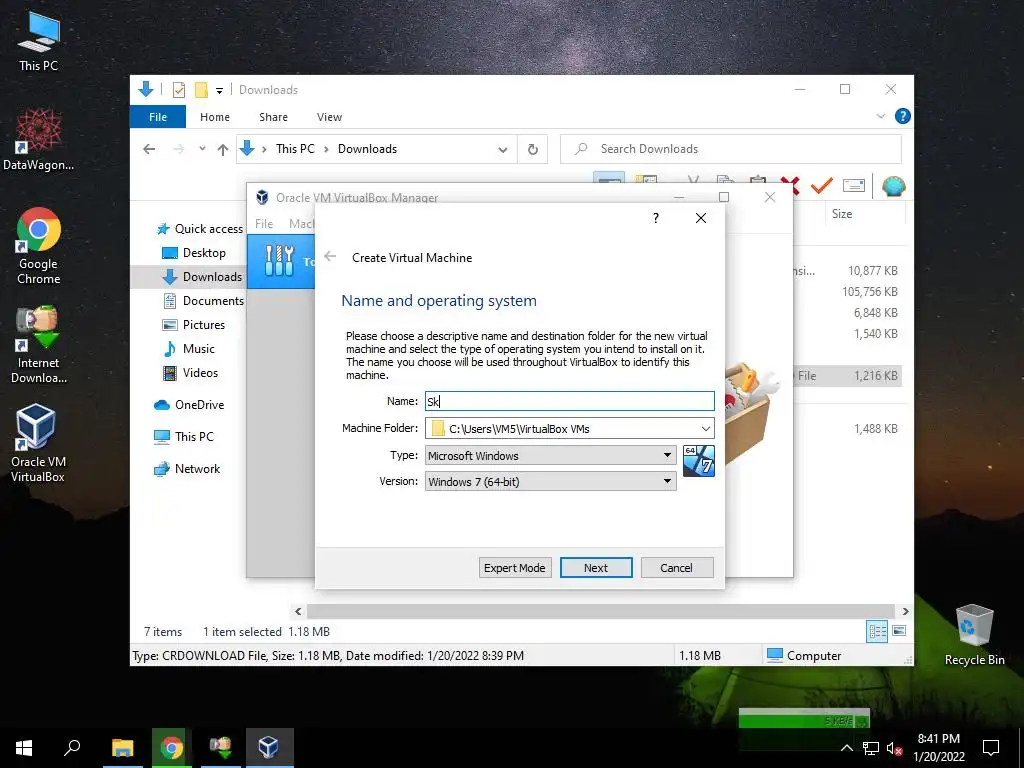This screenshot has height=768, width=1024.
Task: Click This PC in the address breadcrumb
Action: tap(295, 149)
